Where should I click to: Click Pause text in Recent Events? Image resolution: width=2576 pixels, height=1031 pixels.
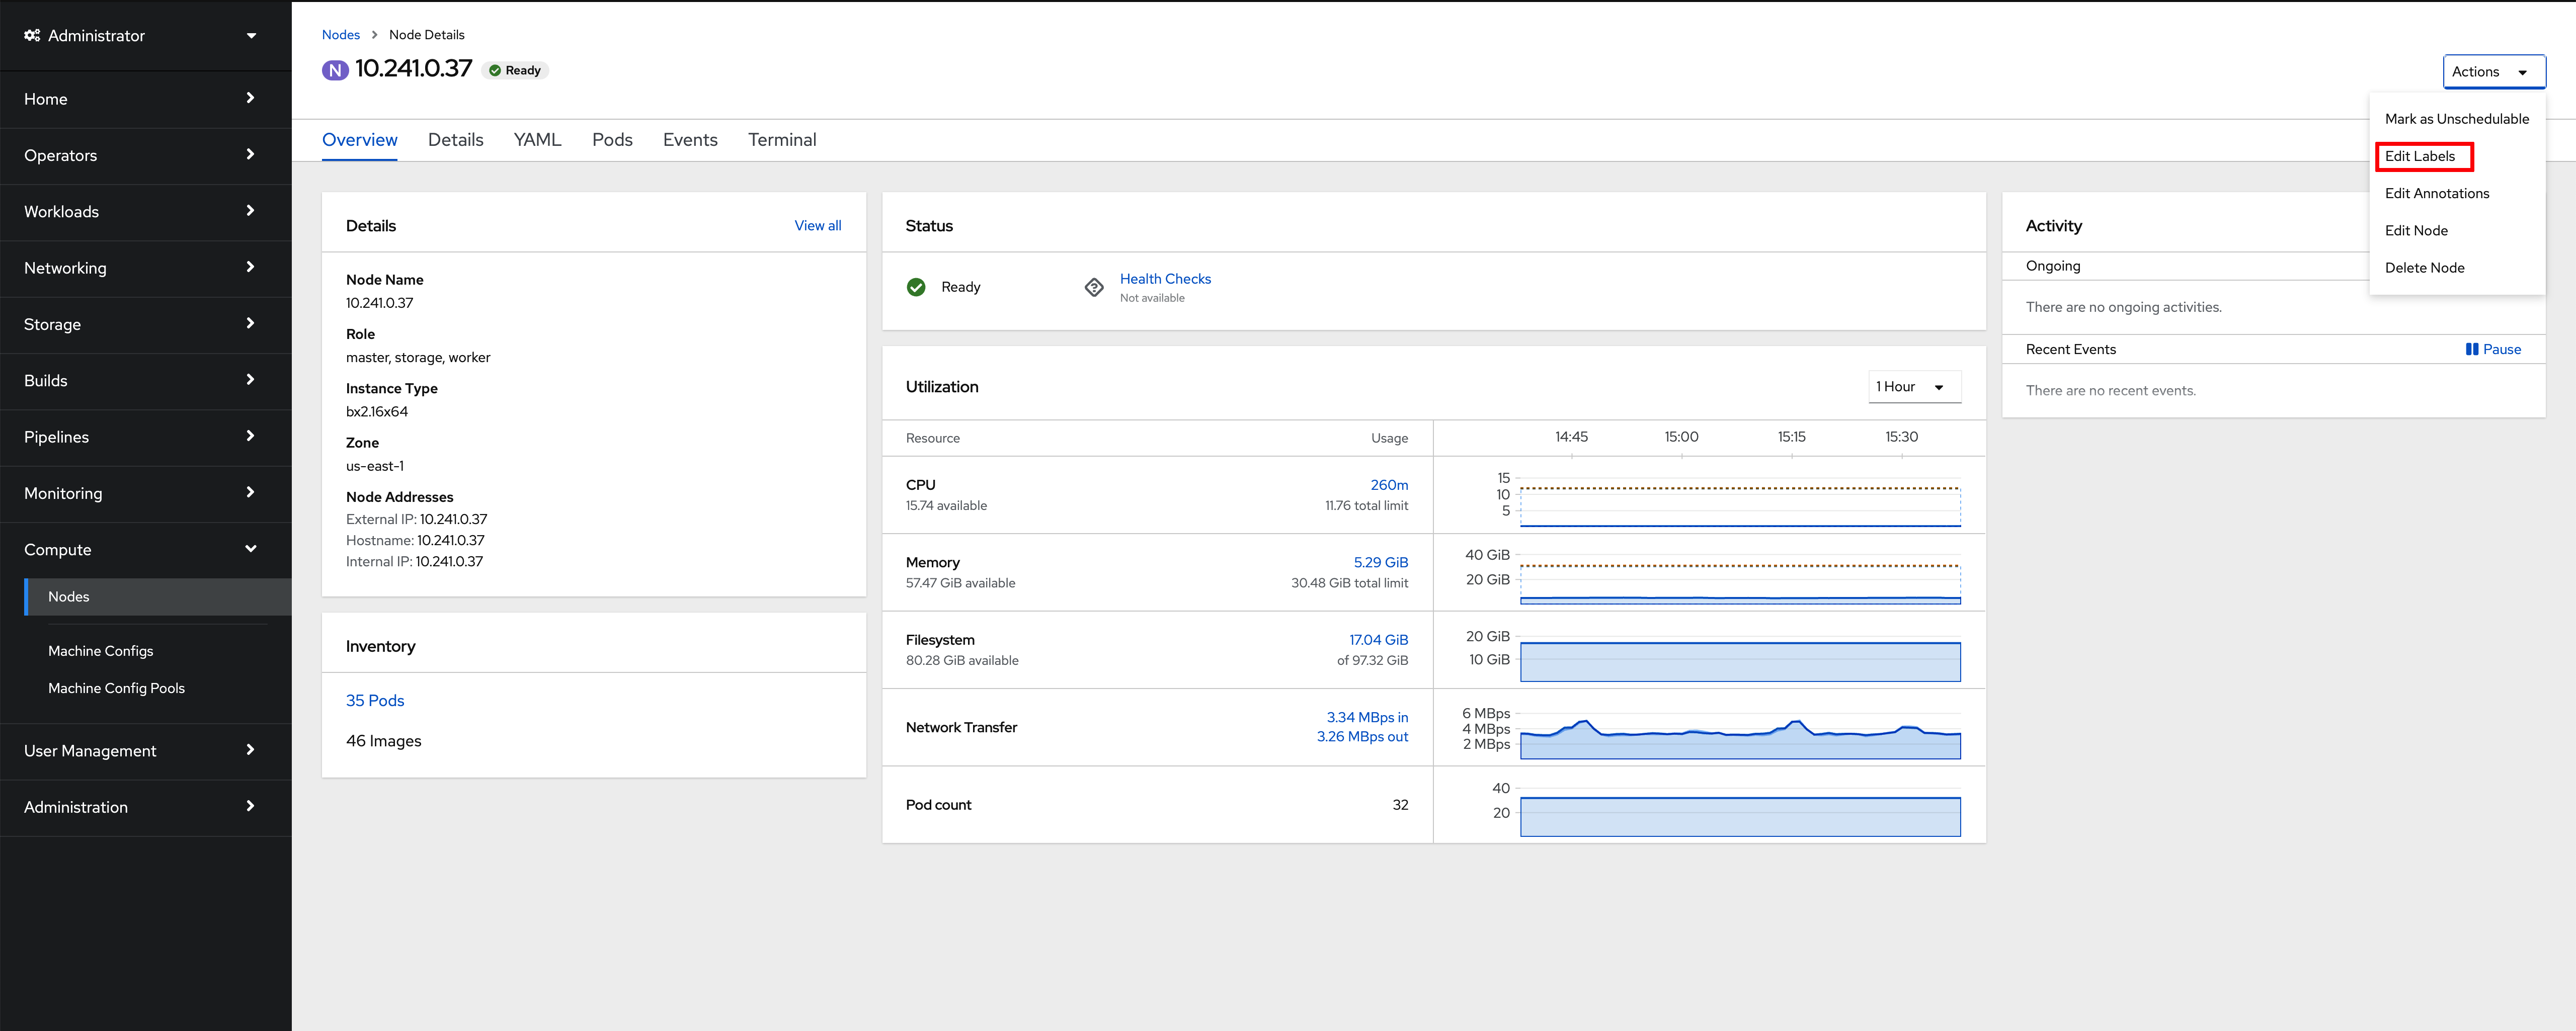point(2502,349)
